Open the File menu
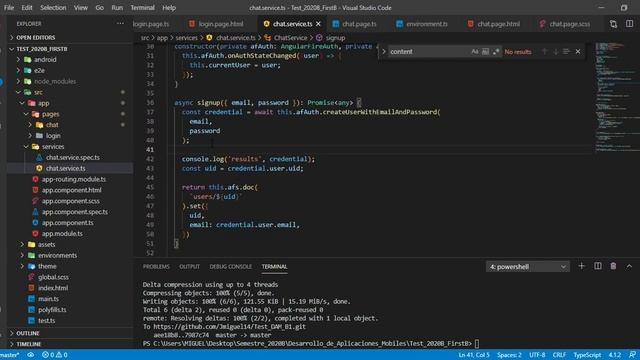 [x=9, y=8]
